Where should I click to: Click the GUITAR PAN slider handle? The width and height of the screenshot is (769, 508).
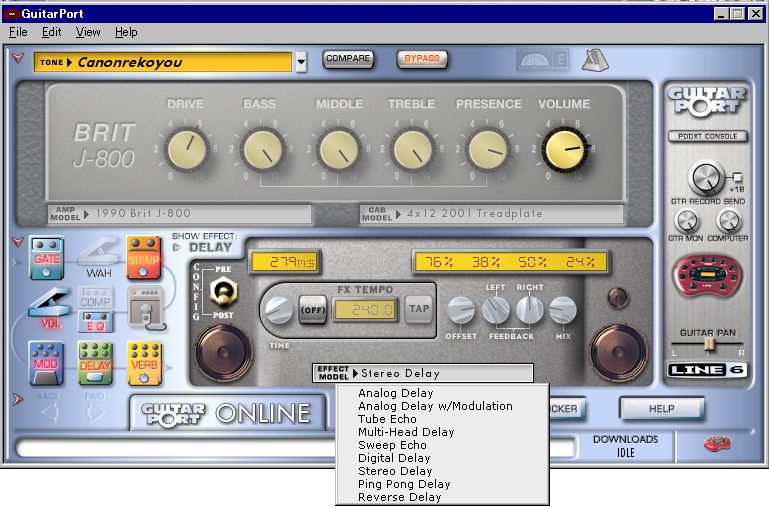point(708,345)
